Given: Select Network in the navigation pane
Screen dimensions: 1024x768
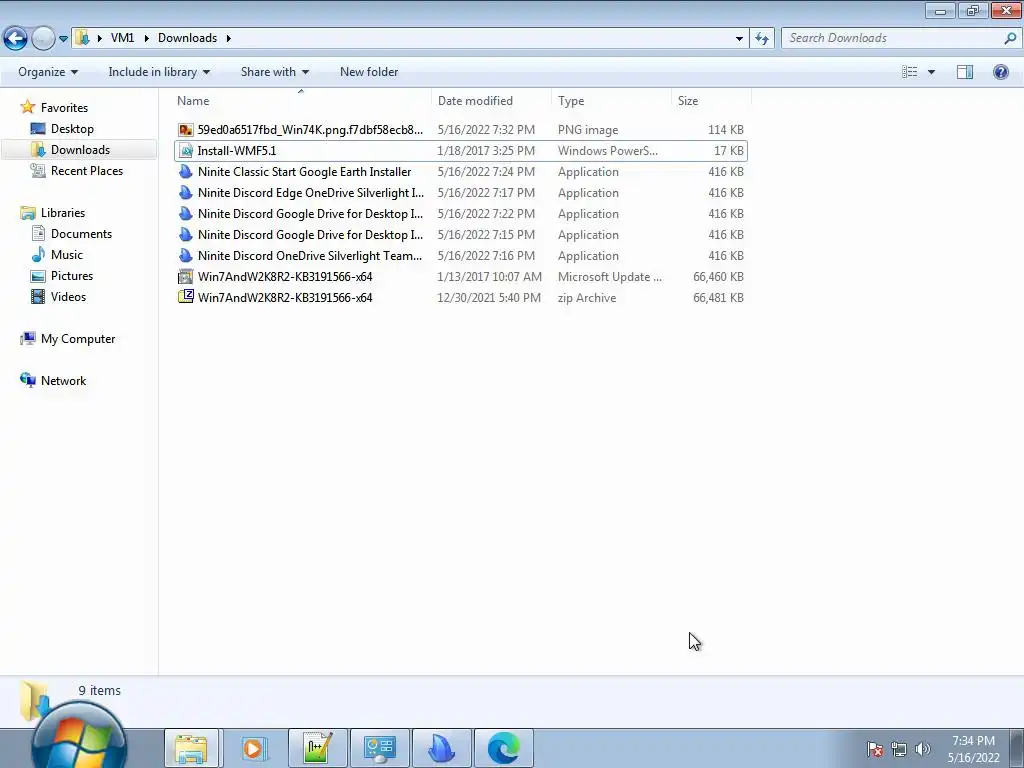Looking at the screenshot, I should coord(63,381).
